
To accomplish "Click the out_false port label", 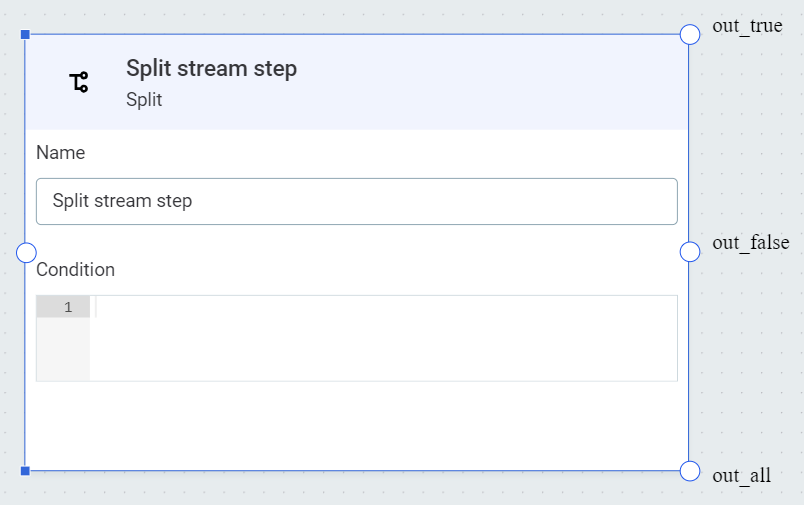I will [x=750, y=243].
